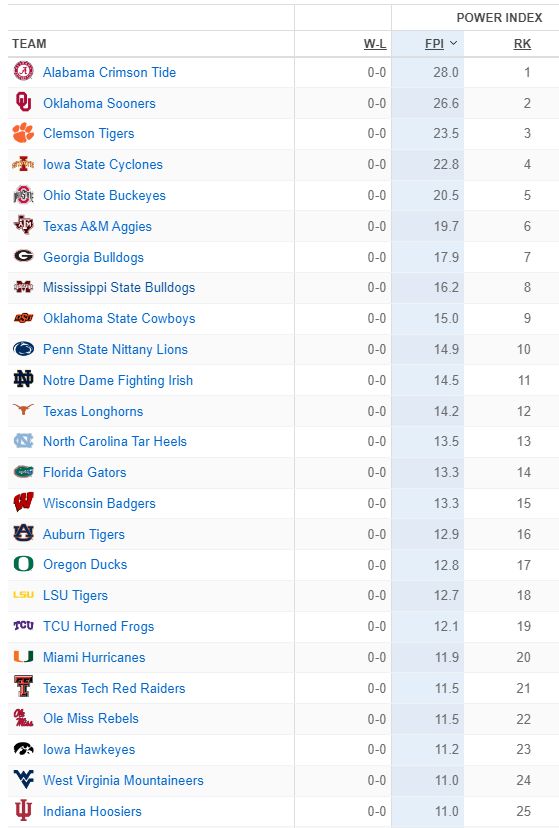Click the Alabama Crimson Tide logo icon

click(23, 71)
